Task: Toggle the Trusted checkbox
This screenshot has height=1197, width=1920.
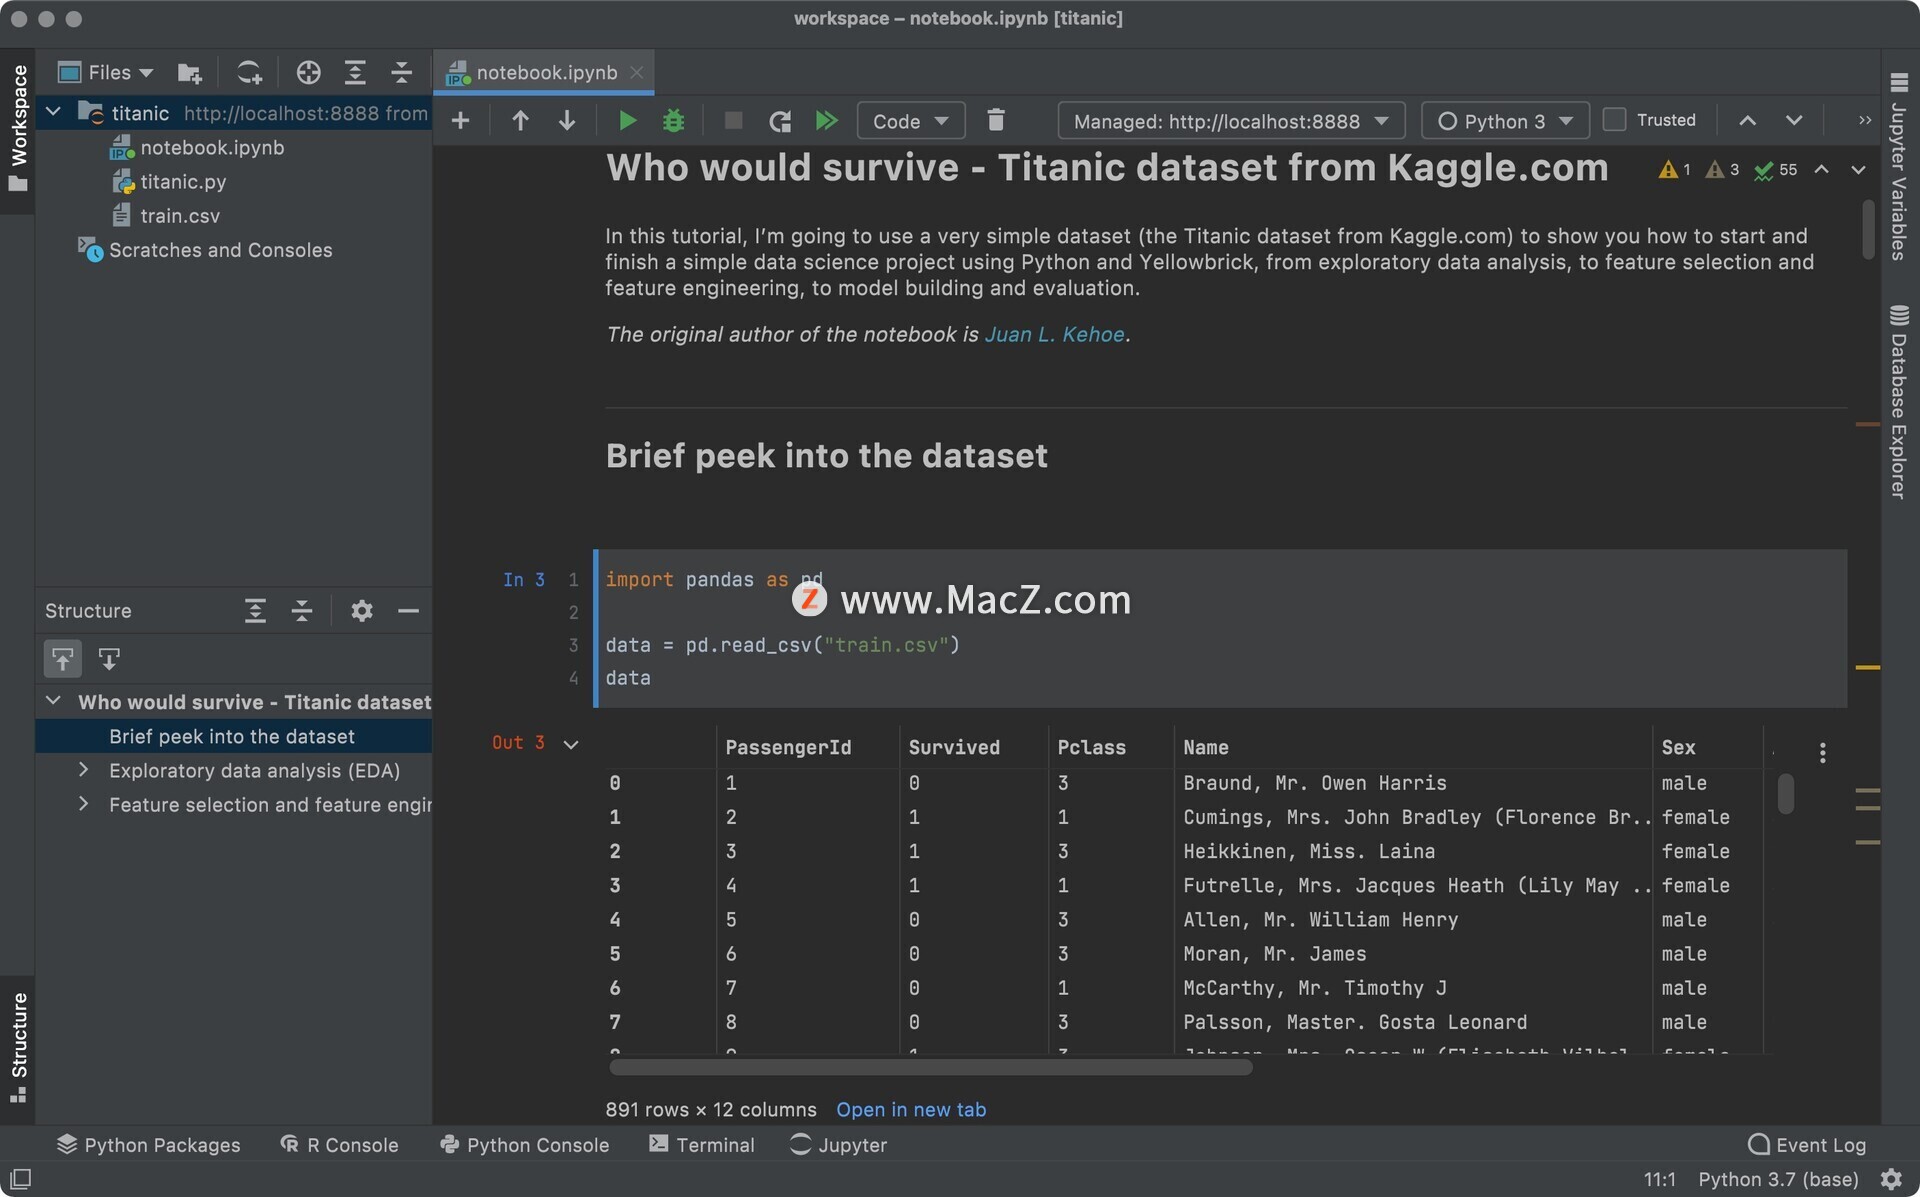Action: pos(1614,120)
